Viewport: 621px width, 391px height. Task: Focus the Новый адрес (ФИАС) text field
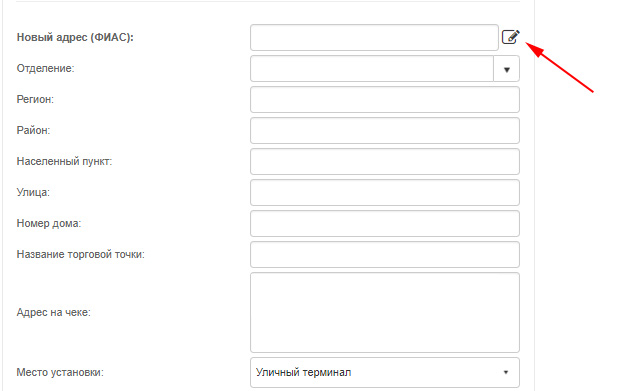click(374, 38)
